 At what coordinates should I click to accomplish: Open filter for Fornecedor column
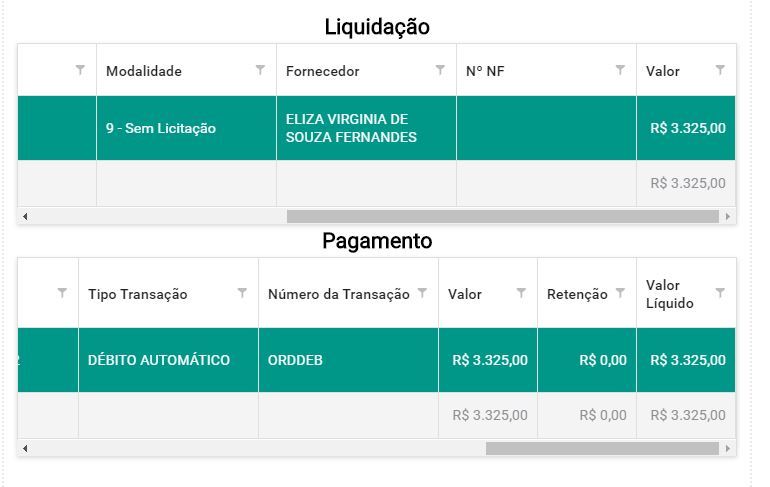pos(440,70)
